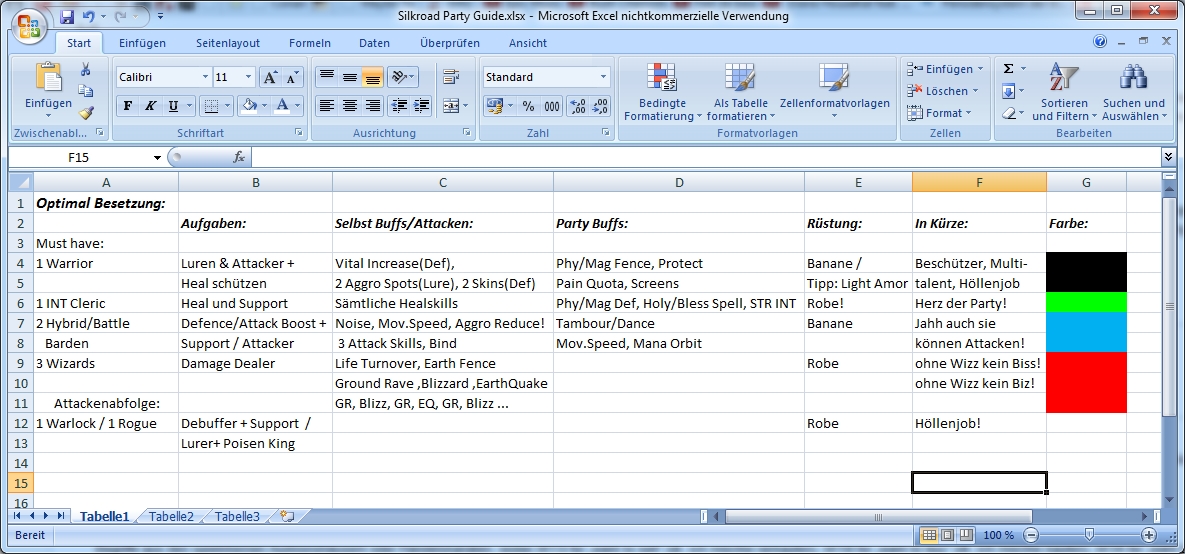The image size is (1185, 554).
Task: Toggle bold formatting (F)
Action: 128,106
